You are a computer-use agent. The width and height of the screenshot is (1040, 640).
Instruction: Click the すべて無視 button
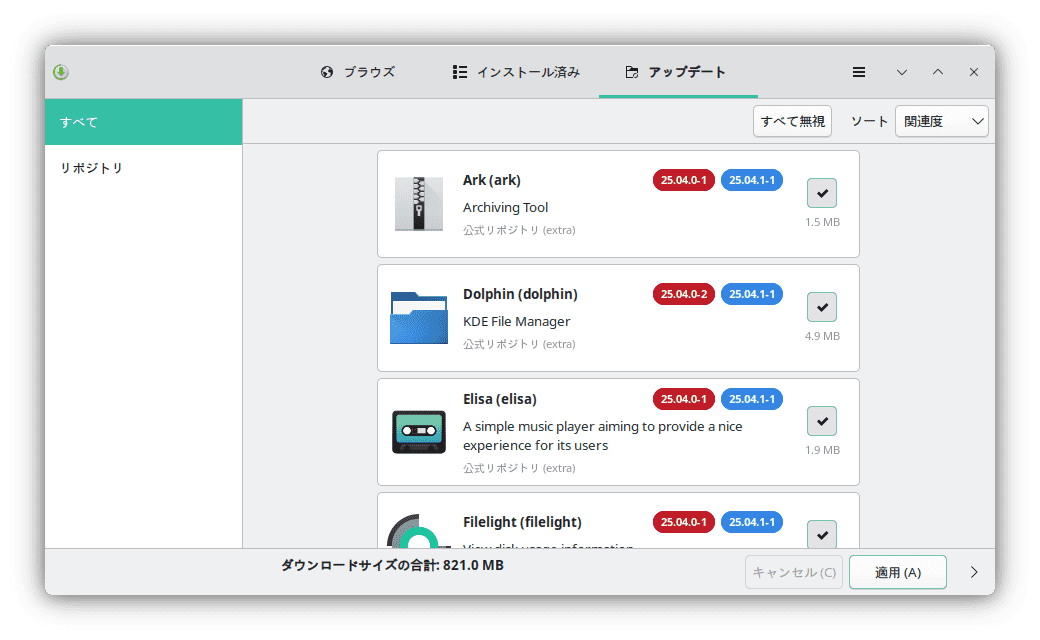coord(793,121)
